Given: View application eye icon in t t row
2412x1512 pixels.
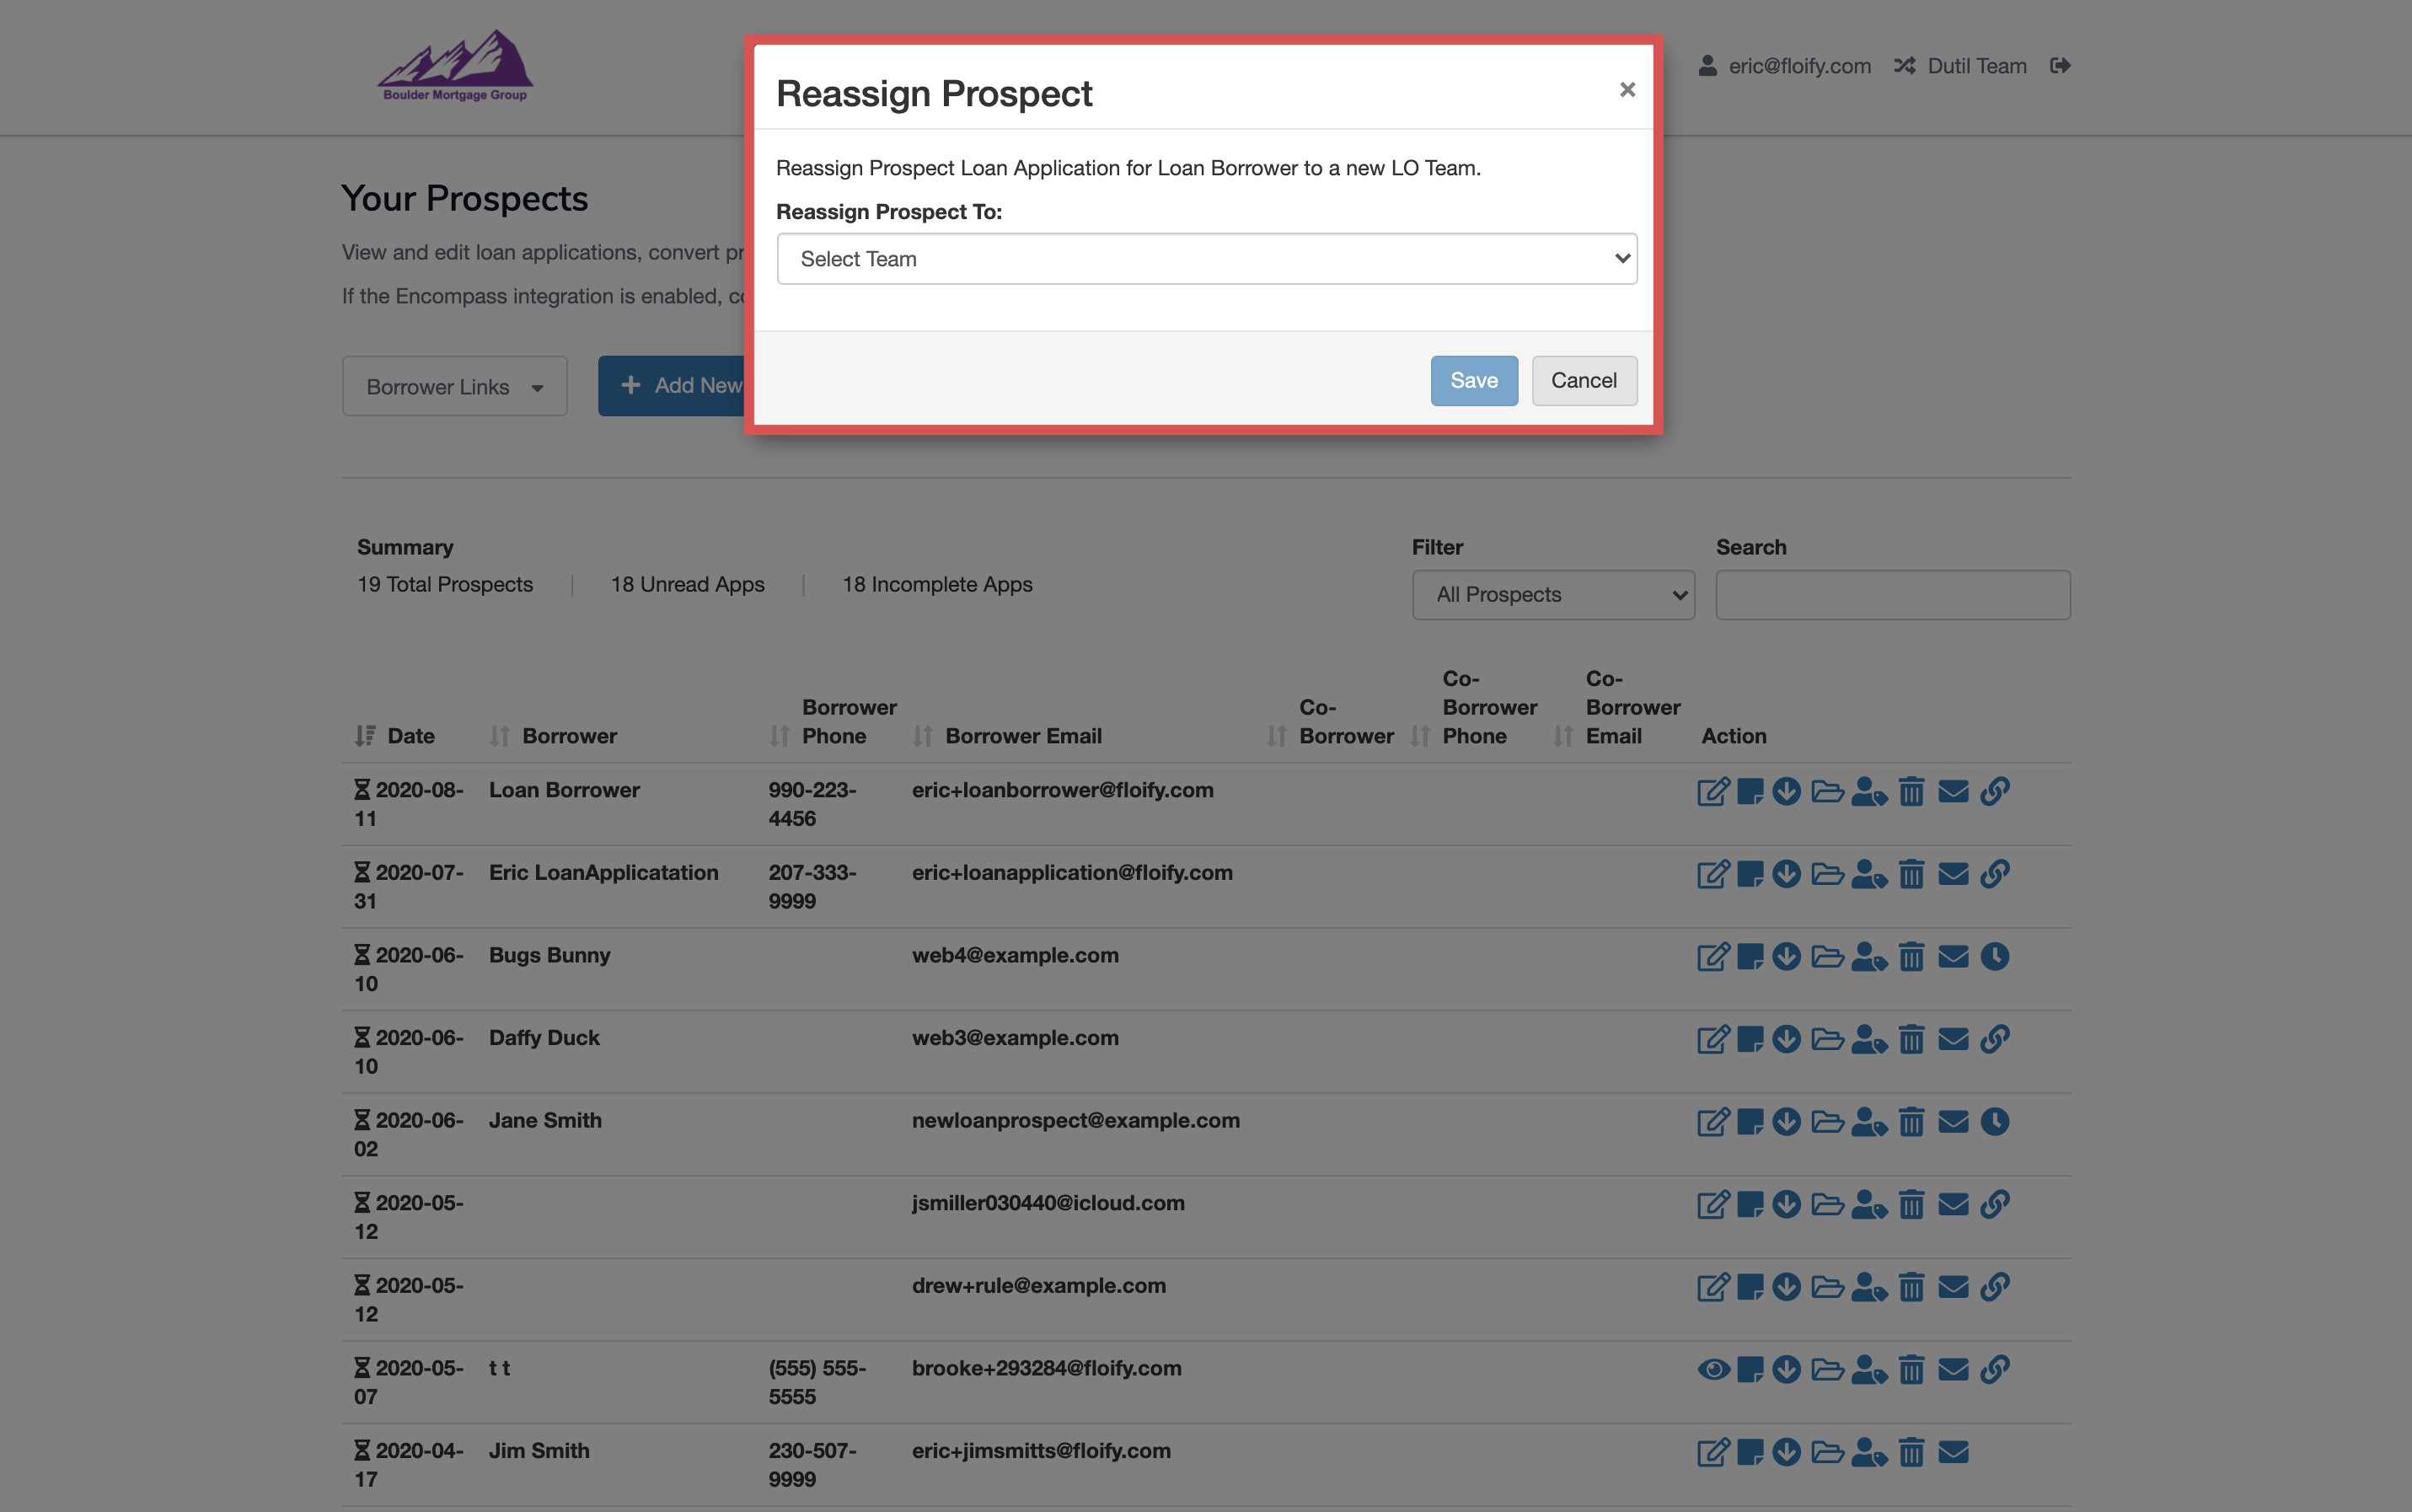Looking at the screenshot, I should 1713,1369.
